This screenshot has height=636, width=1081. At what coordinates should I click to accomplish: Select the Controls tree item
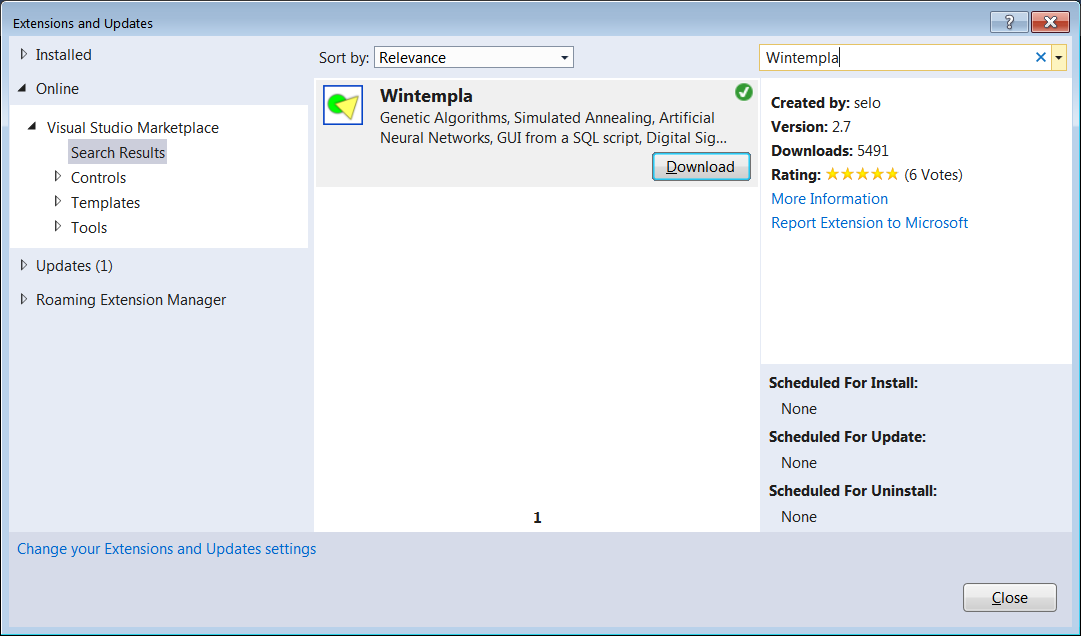(x=99, y=178)
